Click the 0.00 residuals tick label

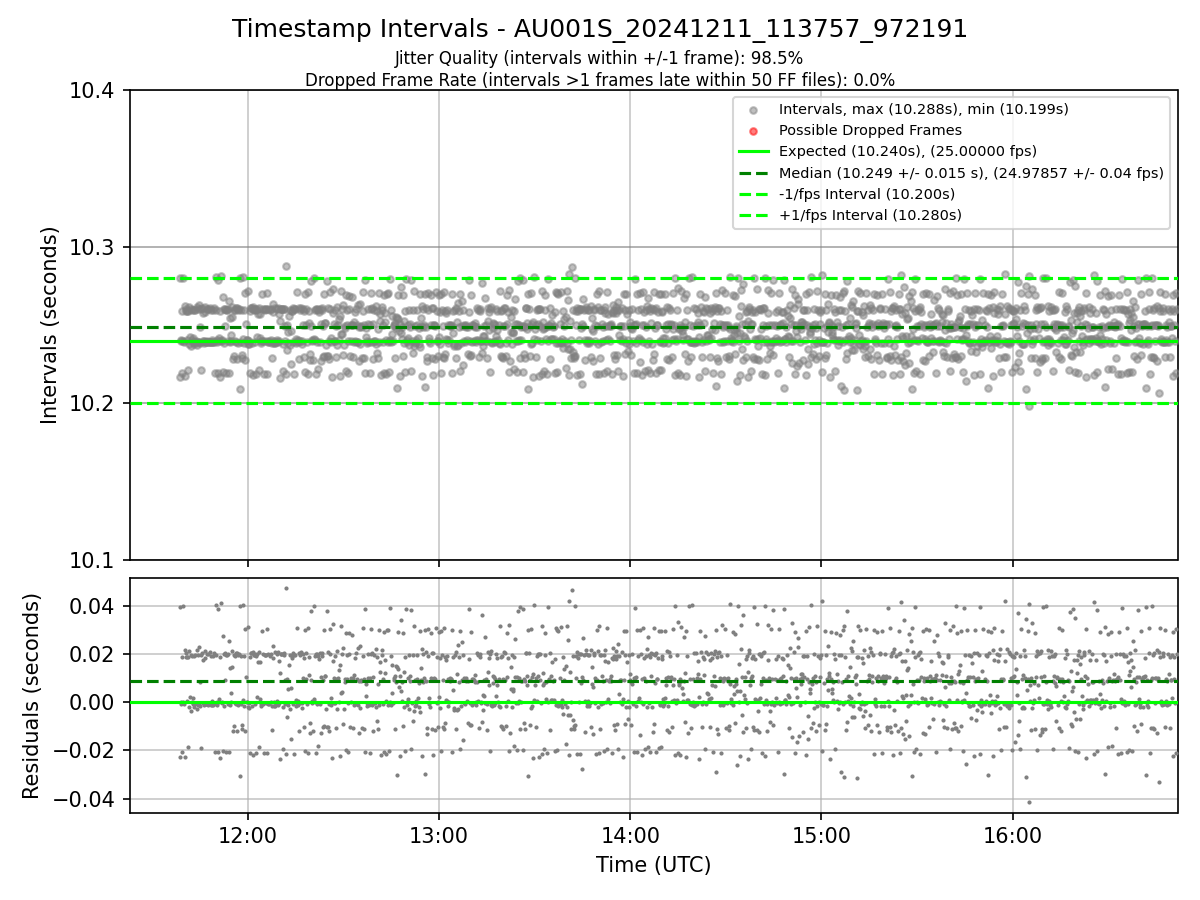click(x=94, y=703)
